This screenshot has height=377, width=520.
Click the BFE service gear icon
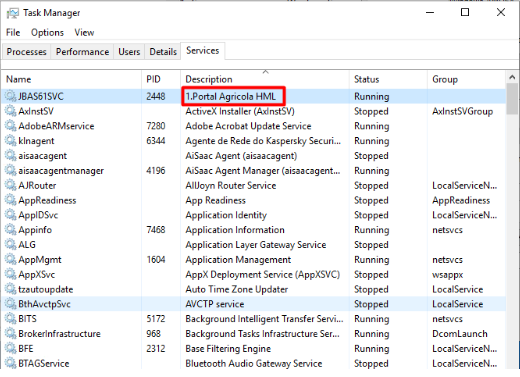click(x=10, y=348)
